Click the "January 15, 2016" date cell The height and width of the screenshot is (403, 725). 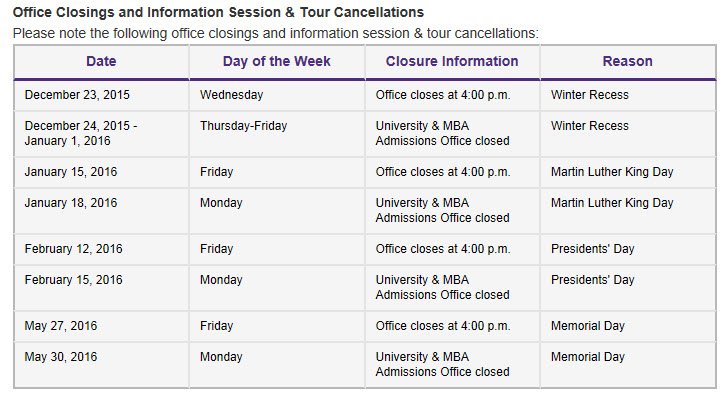tap(70, 172)
